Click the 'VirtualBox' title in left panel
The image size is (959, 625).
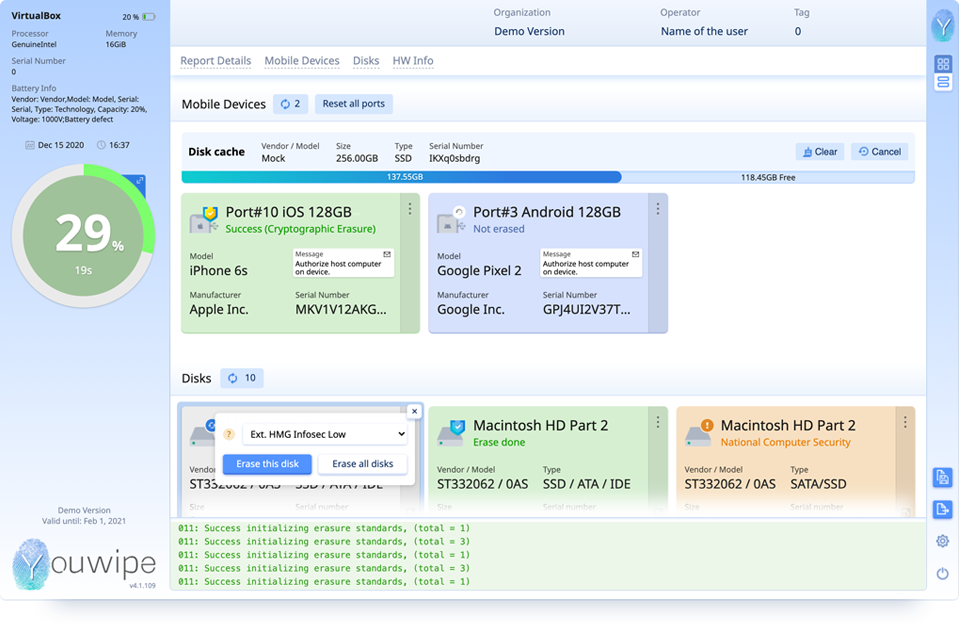click(36, 16)
